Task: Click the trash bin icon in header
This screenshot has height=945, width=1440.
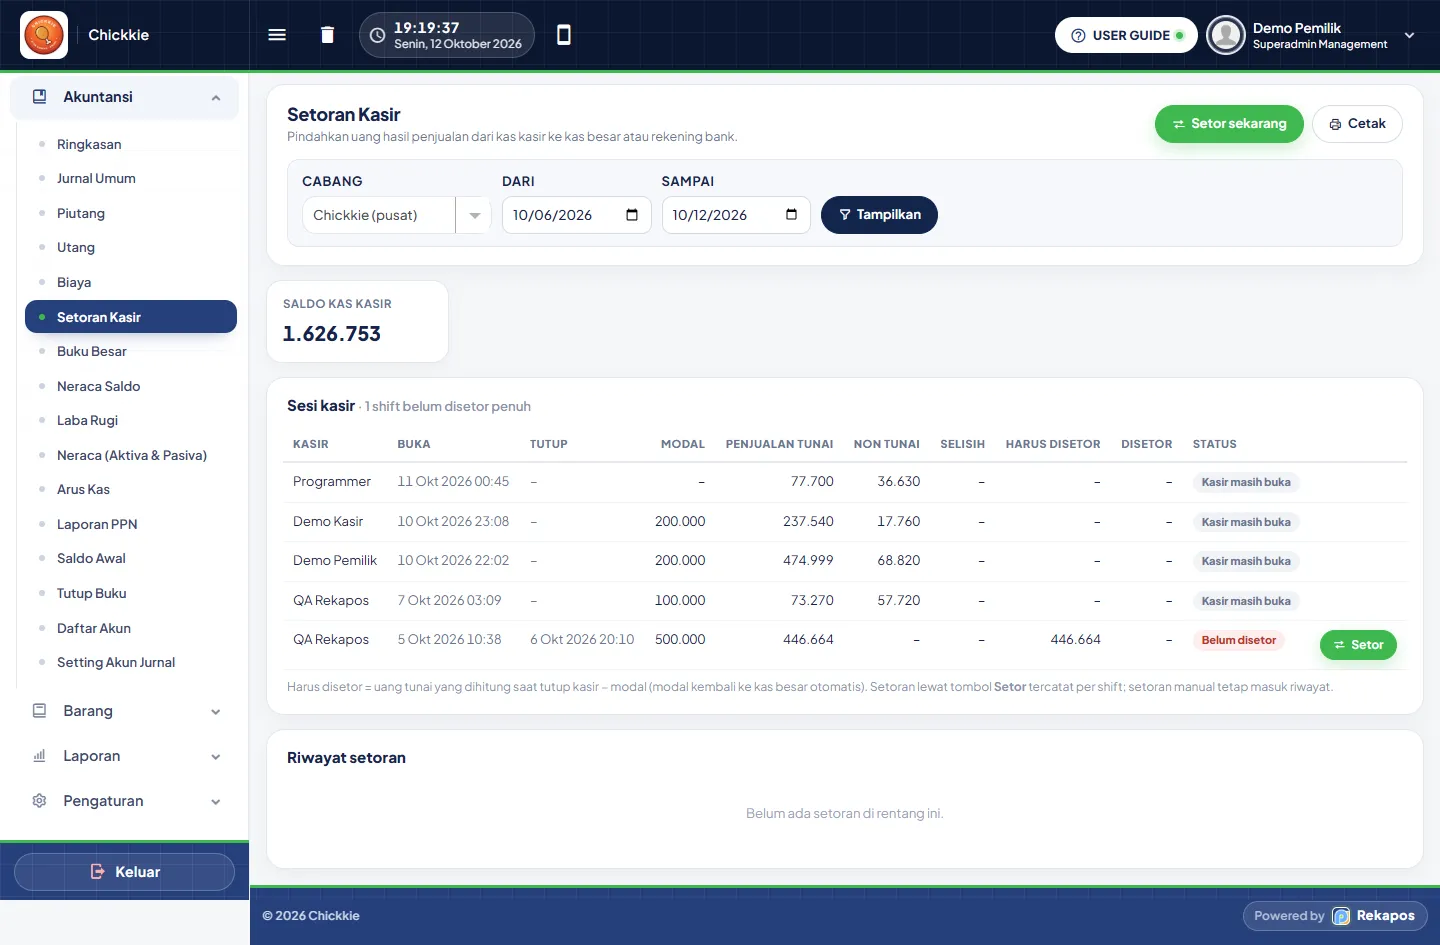Action: click(x=327, y=35)
